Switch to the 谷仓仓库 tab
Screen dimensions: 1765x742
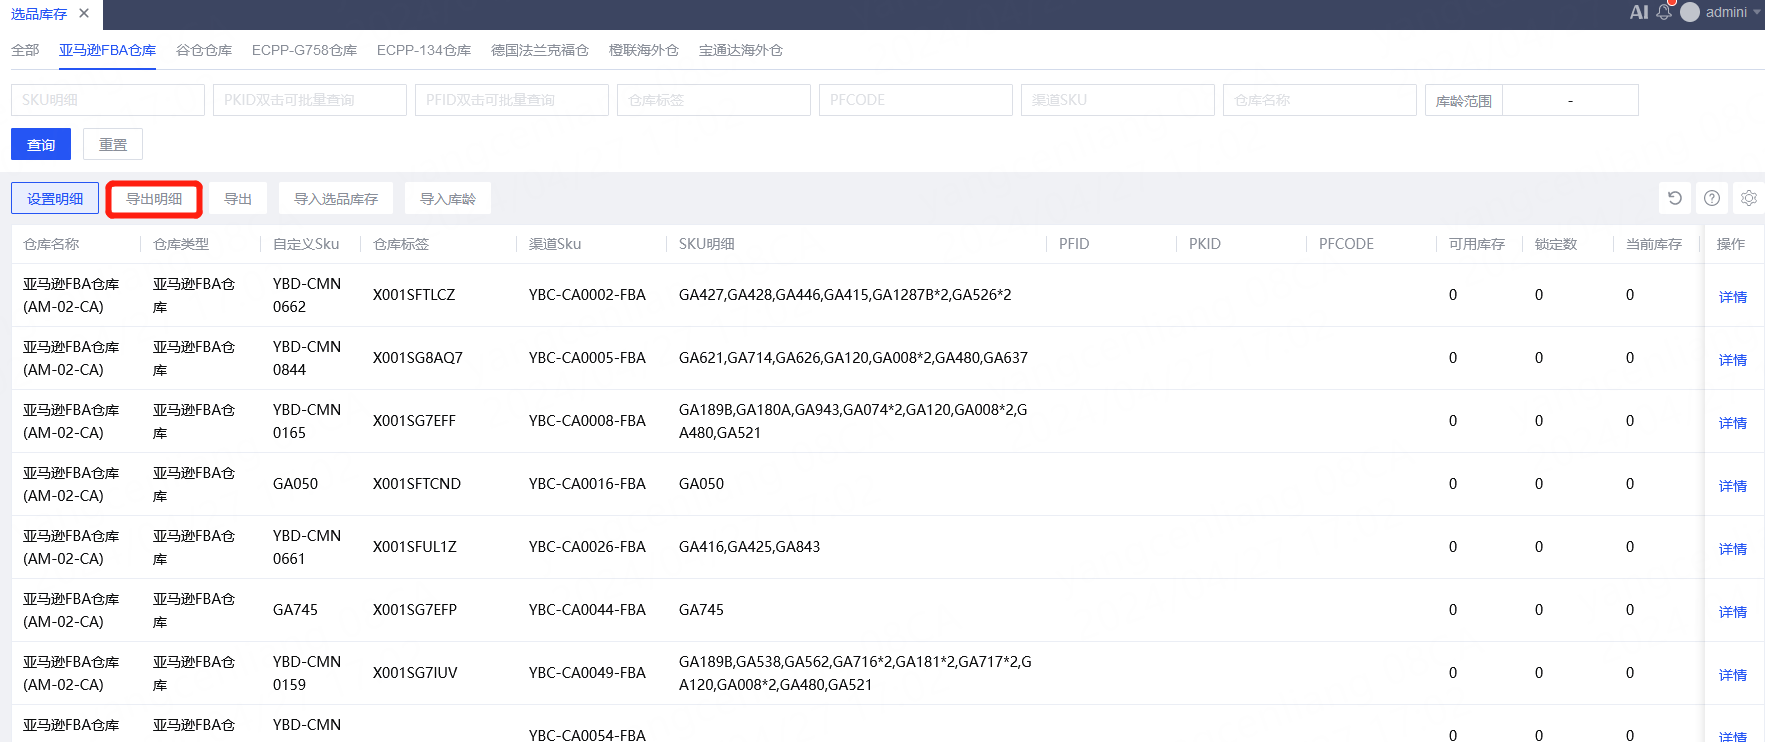[x=203, y=50]
